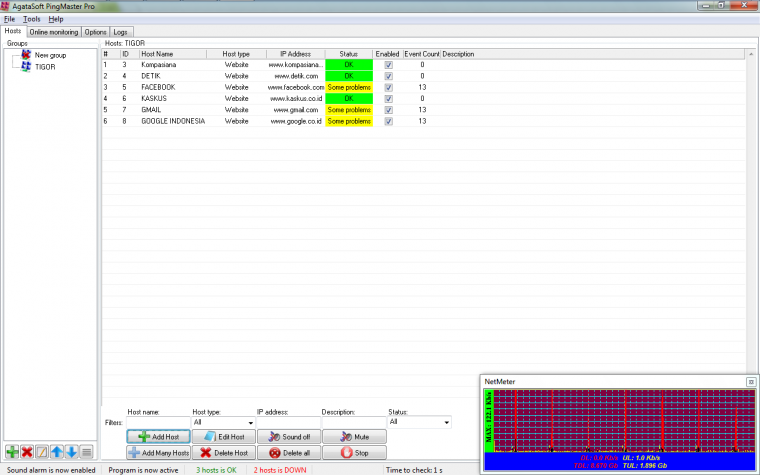The image size is (760, 475).
Task: Move group down with blue down arrow
Action: [x=71, y=452]
